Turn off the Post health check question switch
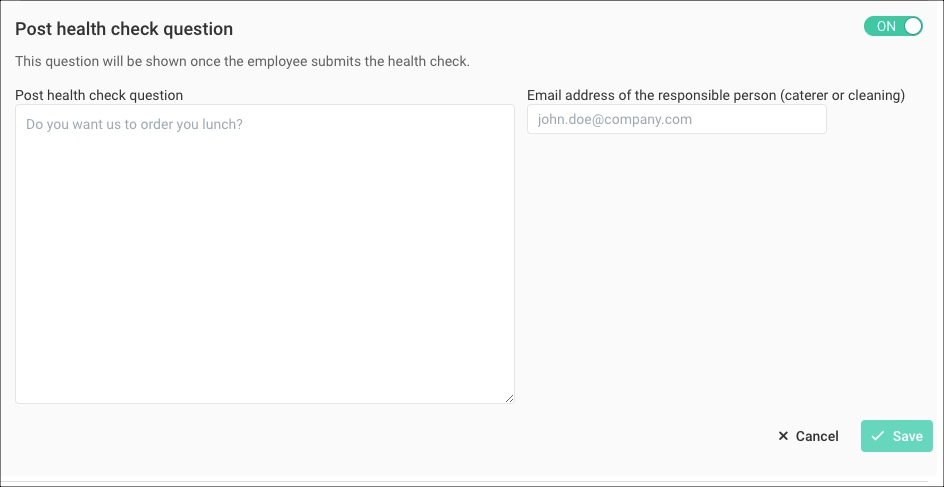Viewport: 944px width, 487px height. tap(893, 26)
